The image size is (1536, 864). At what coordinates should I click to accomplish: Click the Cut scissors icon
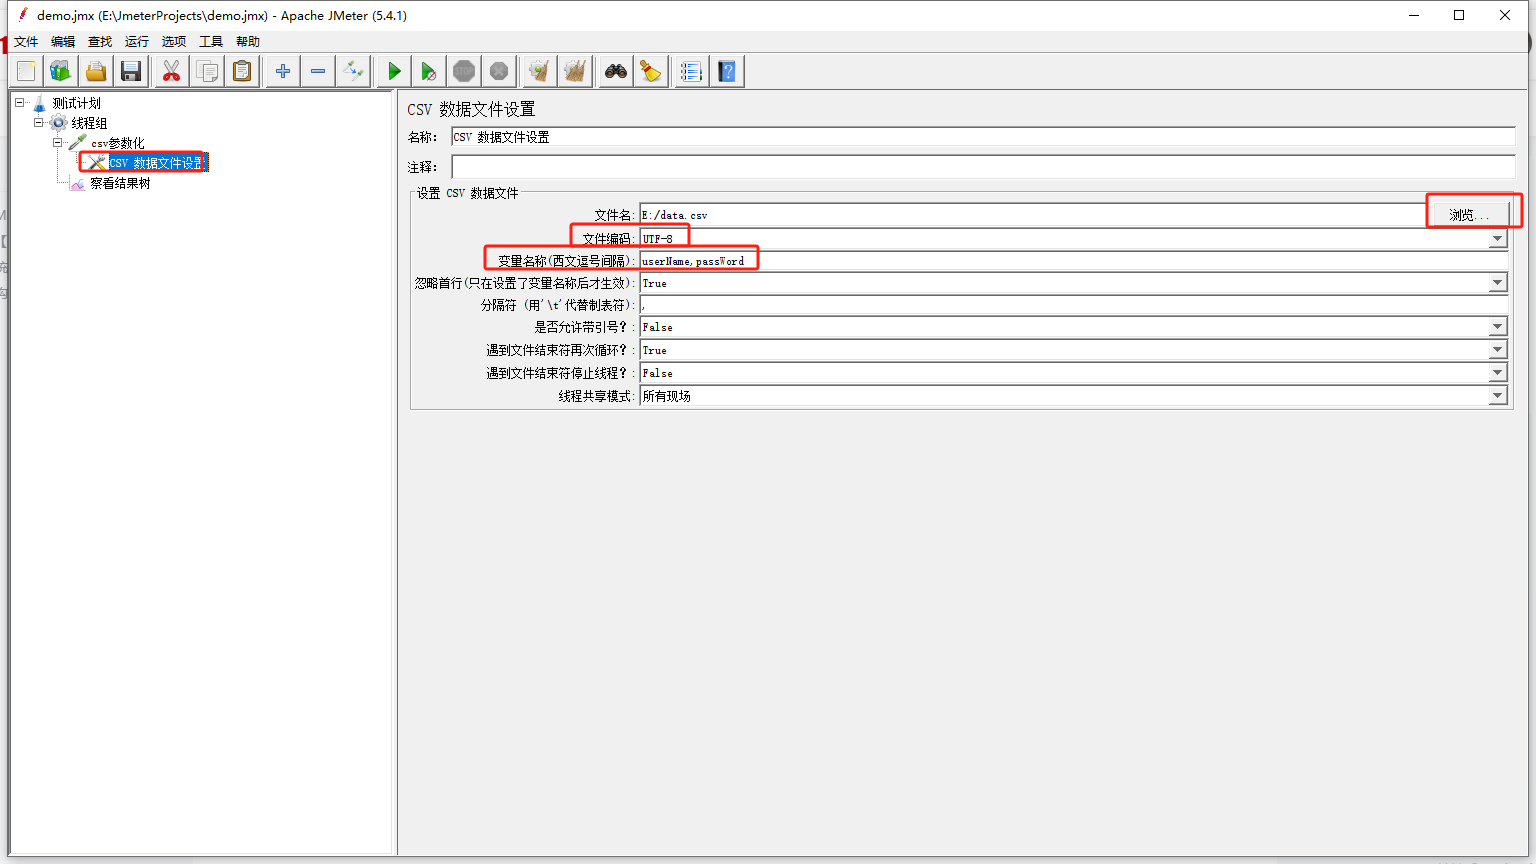(172, 71)
